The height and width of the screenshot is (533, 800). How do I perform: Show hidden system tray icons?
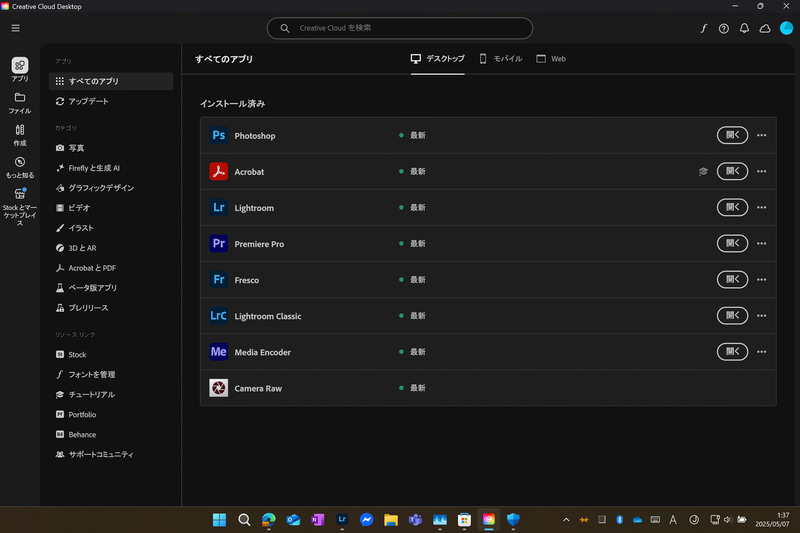(x=566, y=520)
